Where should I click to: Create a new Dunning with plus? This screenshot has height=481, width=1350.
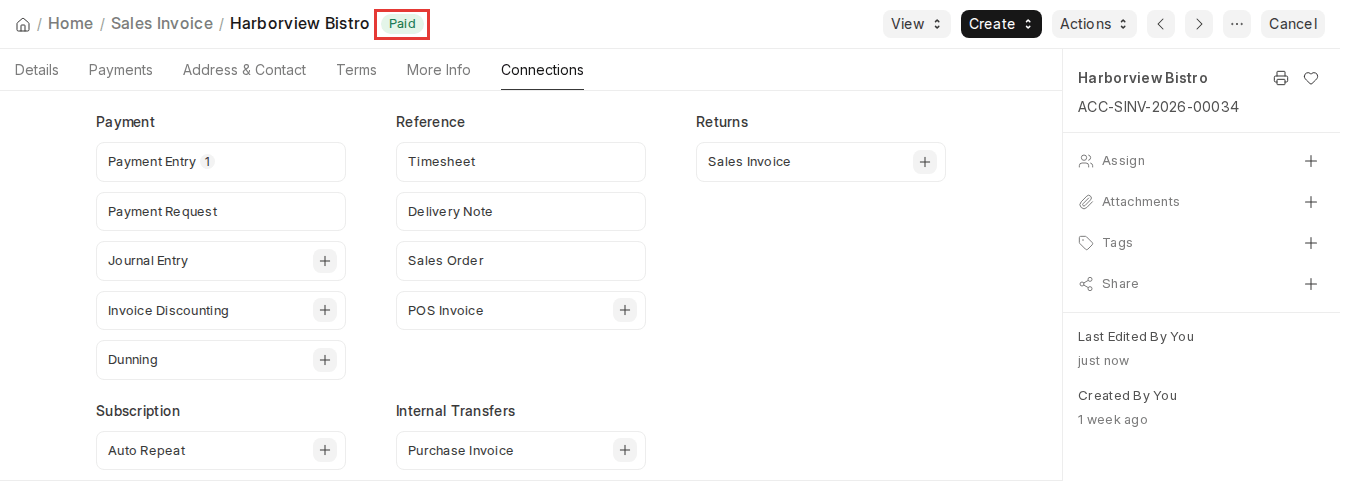[x=325, y=360]
